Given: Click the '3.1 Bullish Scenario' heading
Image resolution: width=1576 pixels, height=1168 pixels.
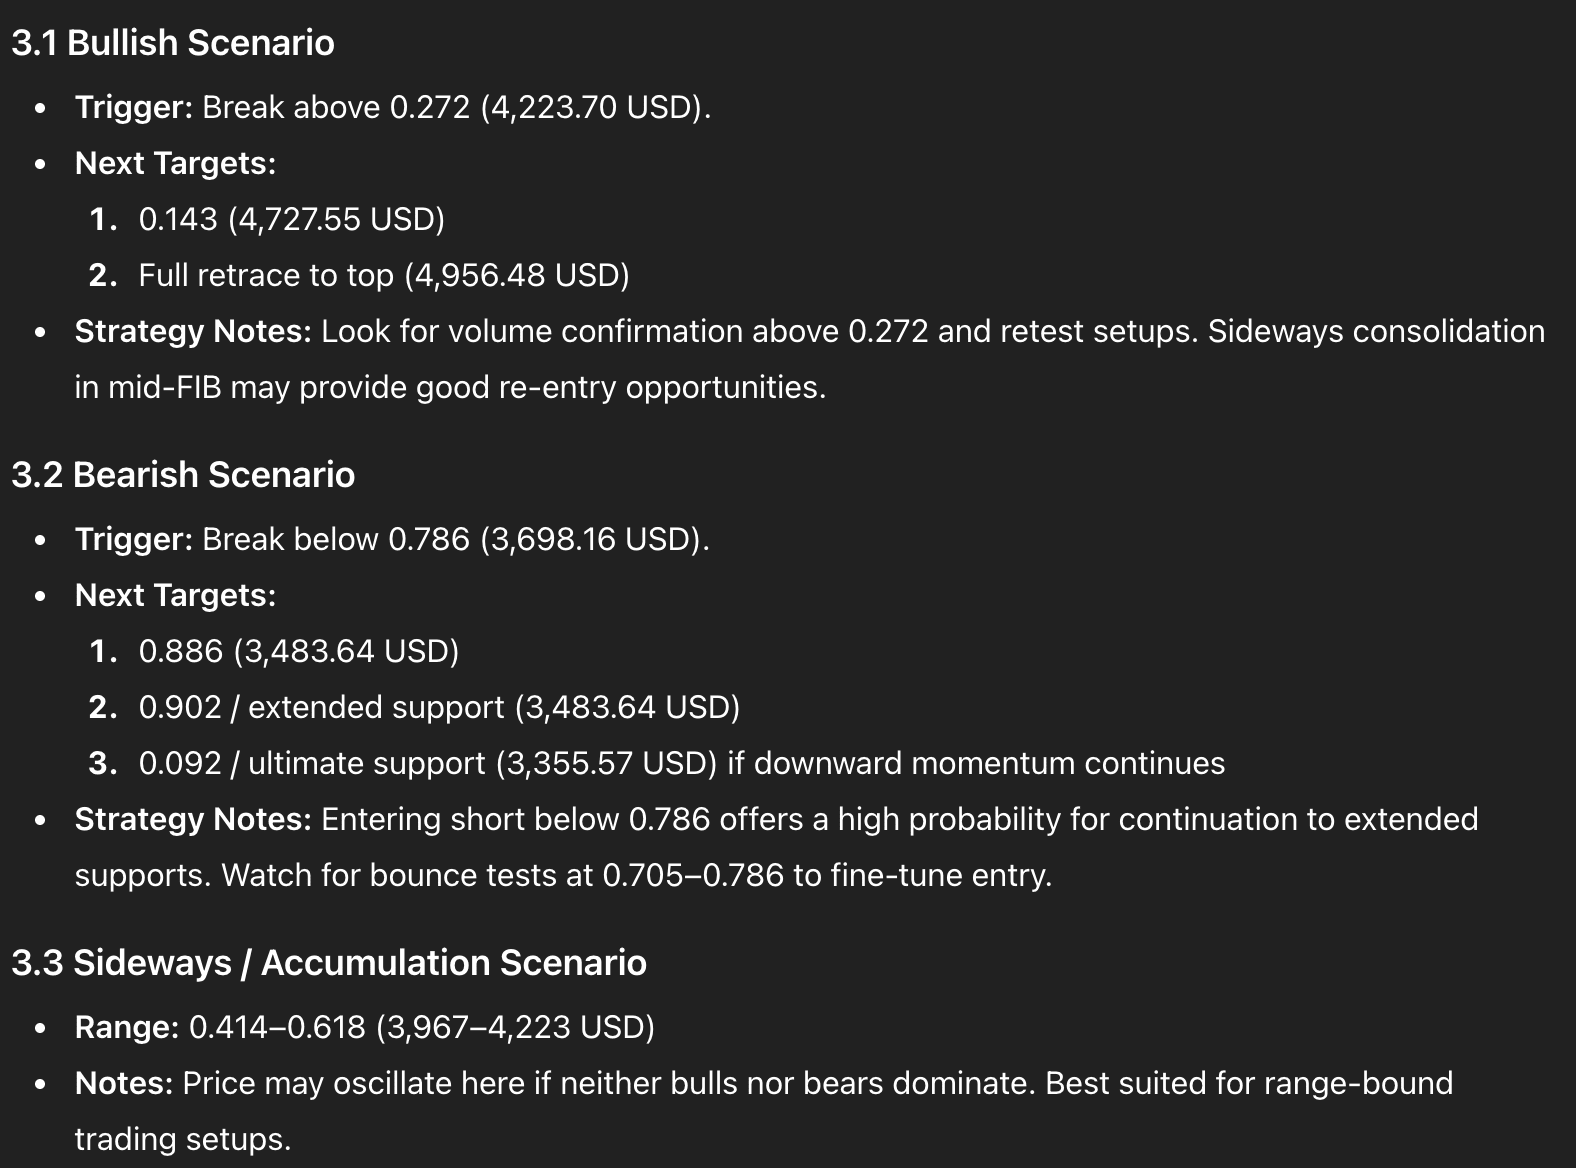Looking at the screenshot, I should 172,43.
